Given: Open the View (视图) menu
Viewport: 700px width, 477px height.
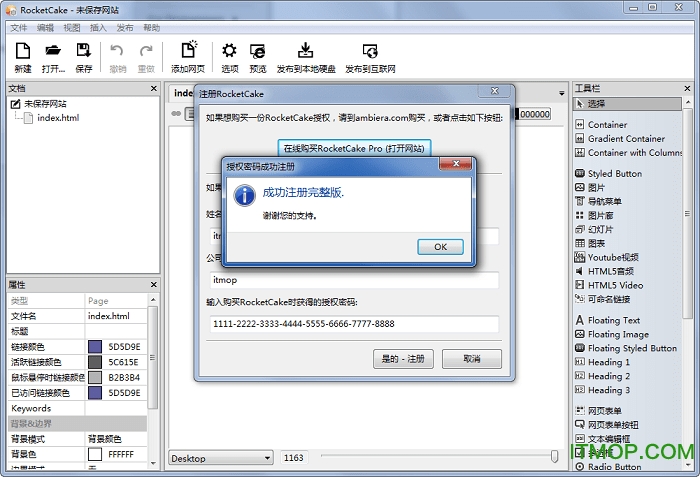Looking at the screenshot, I should click(72, 28).
